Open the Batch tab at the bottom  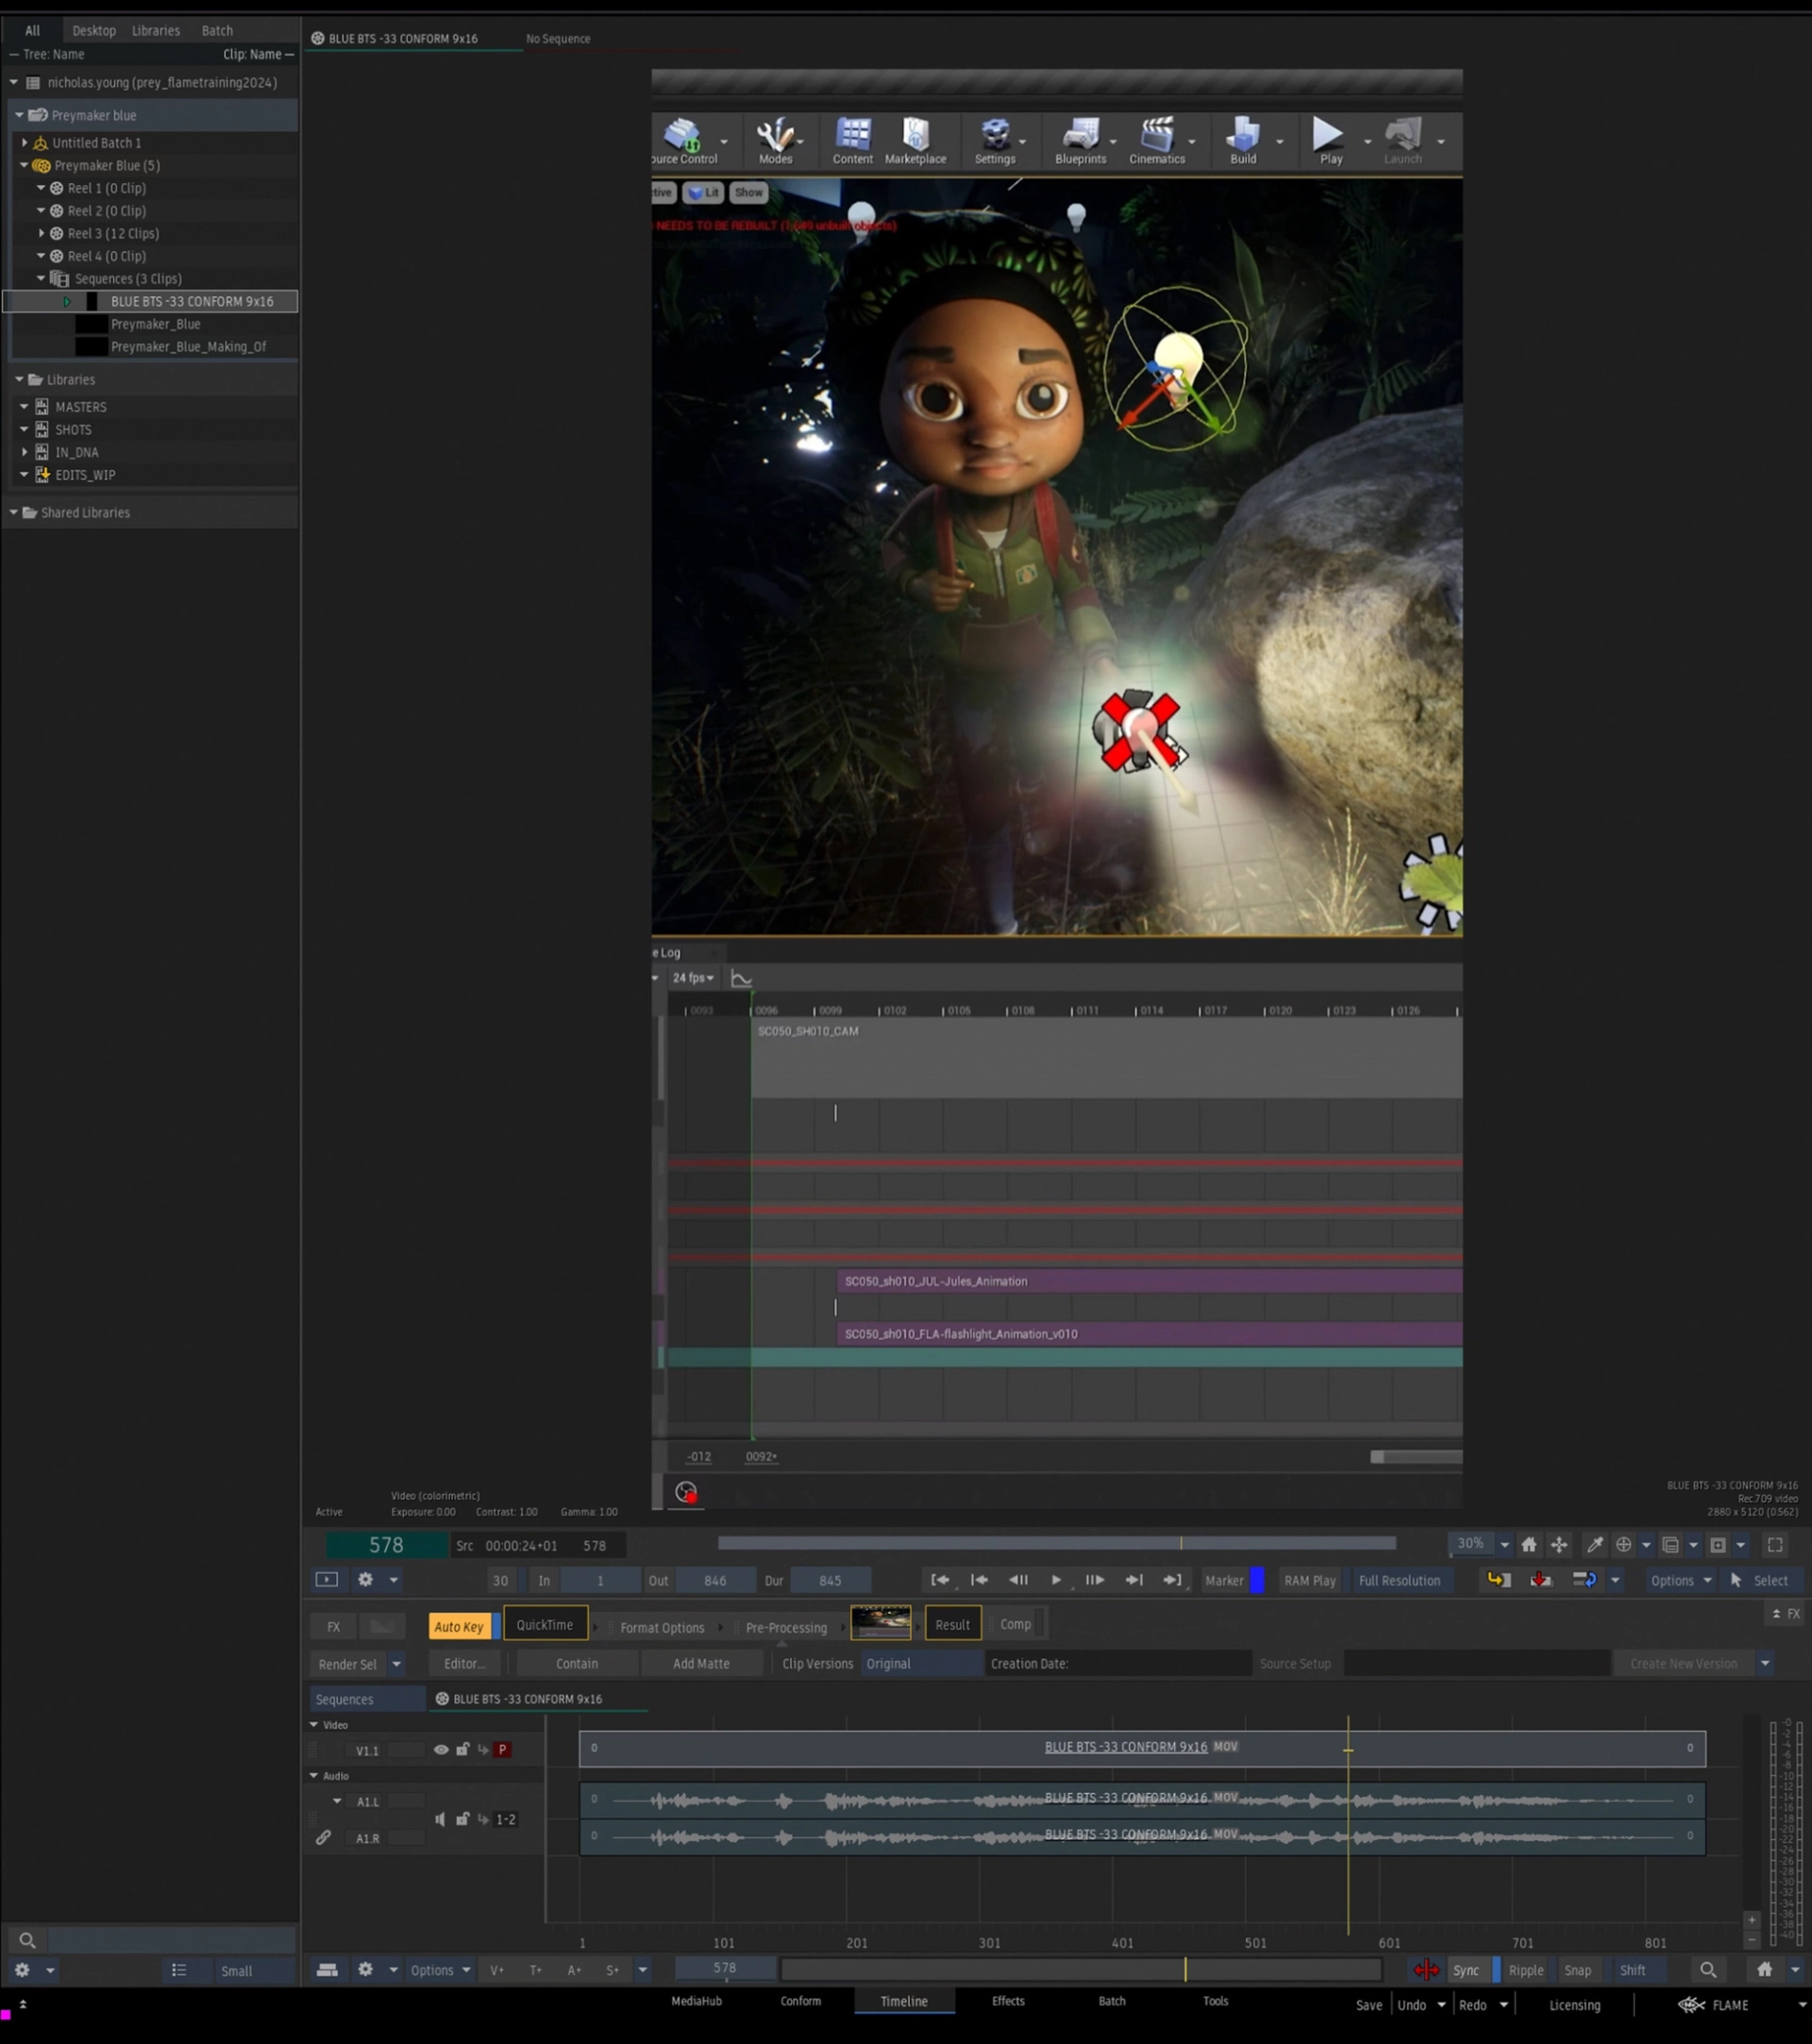pos(1112,2001)
